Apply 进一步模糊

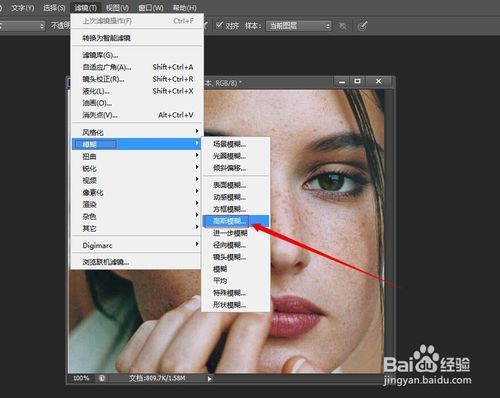click(236, 233)
